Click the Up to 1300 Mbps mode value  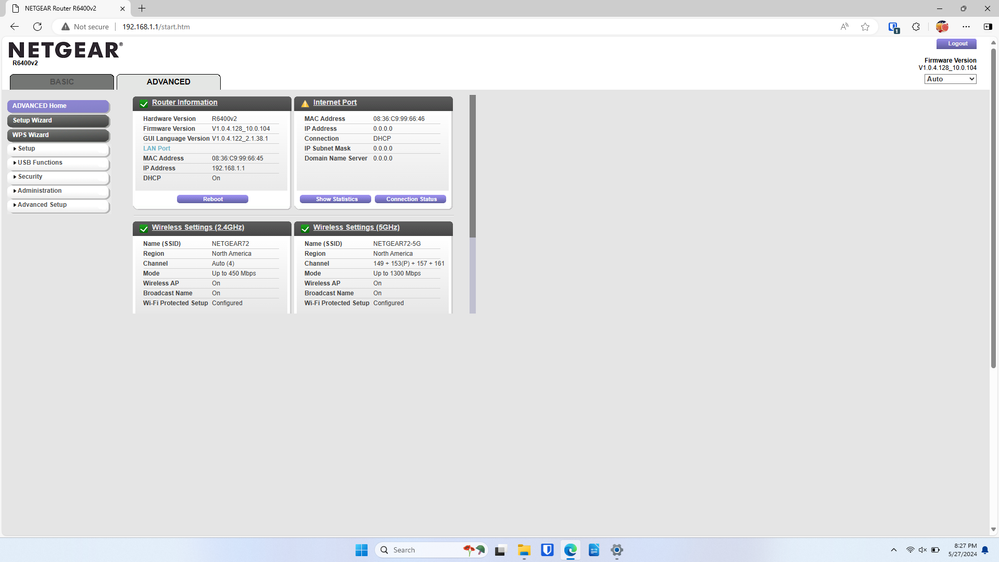click(x=397, y=273)
